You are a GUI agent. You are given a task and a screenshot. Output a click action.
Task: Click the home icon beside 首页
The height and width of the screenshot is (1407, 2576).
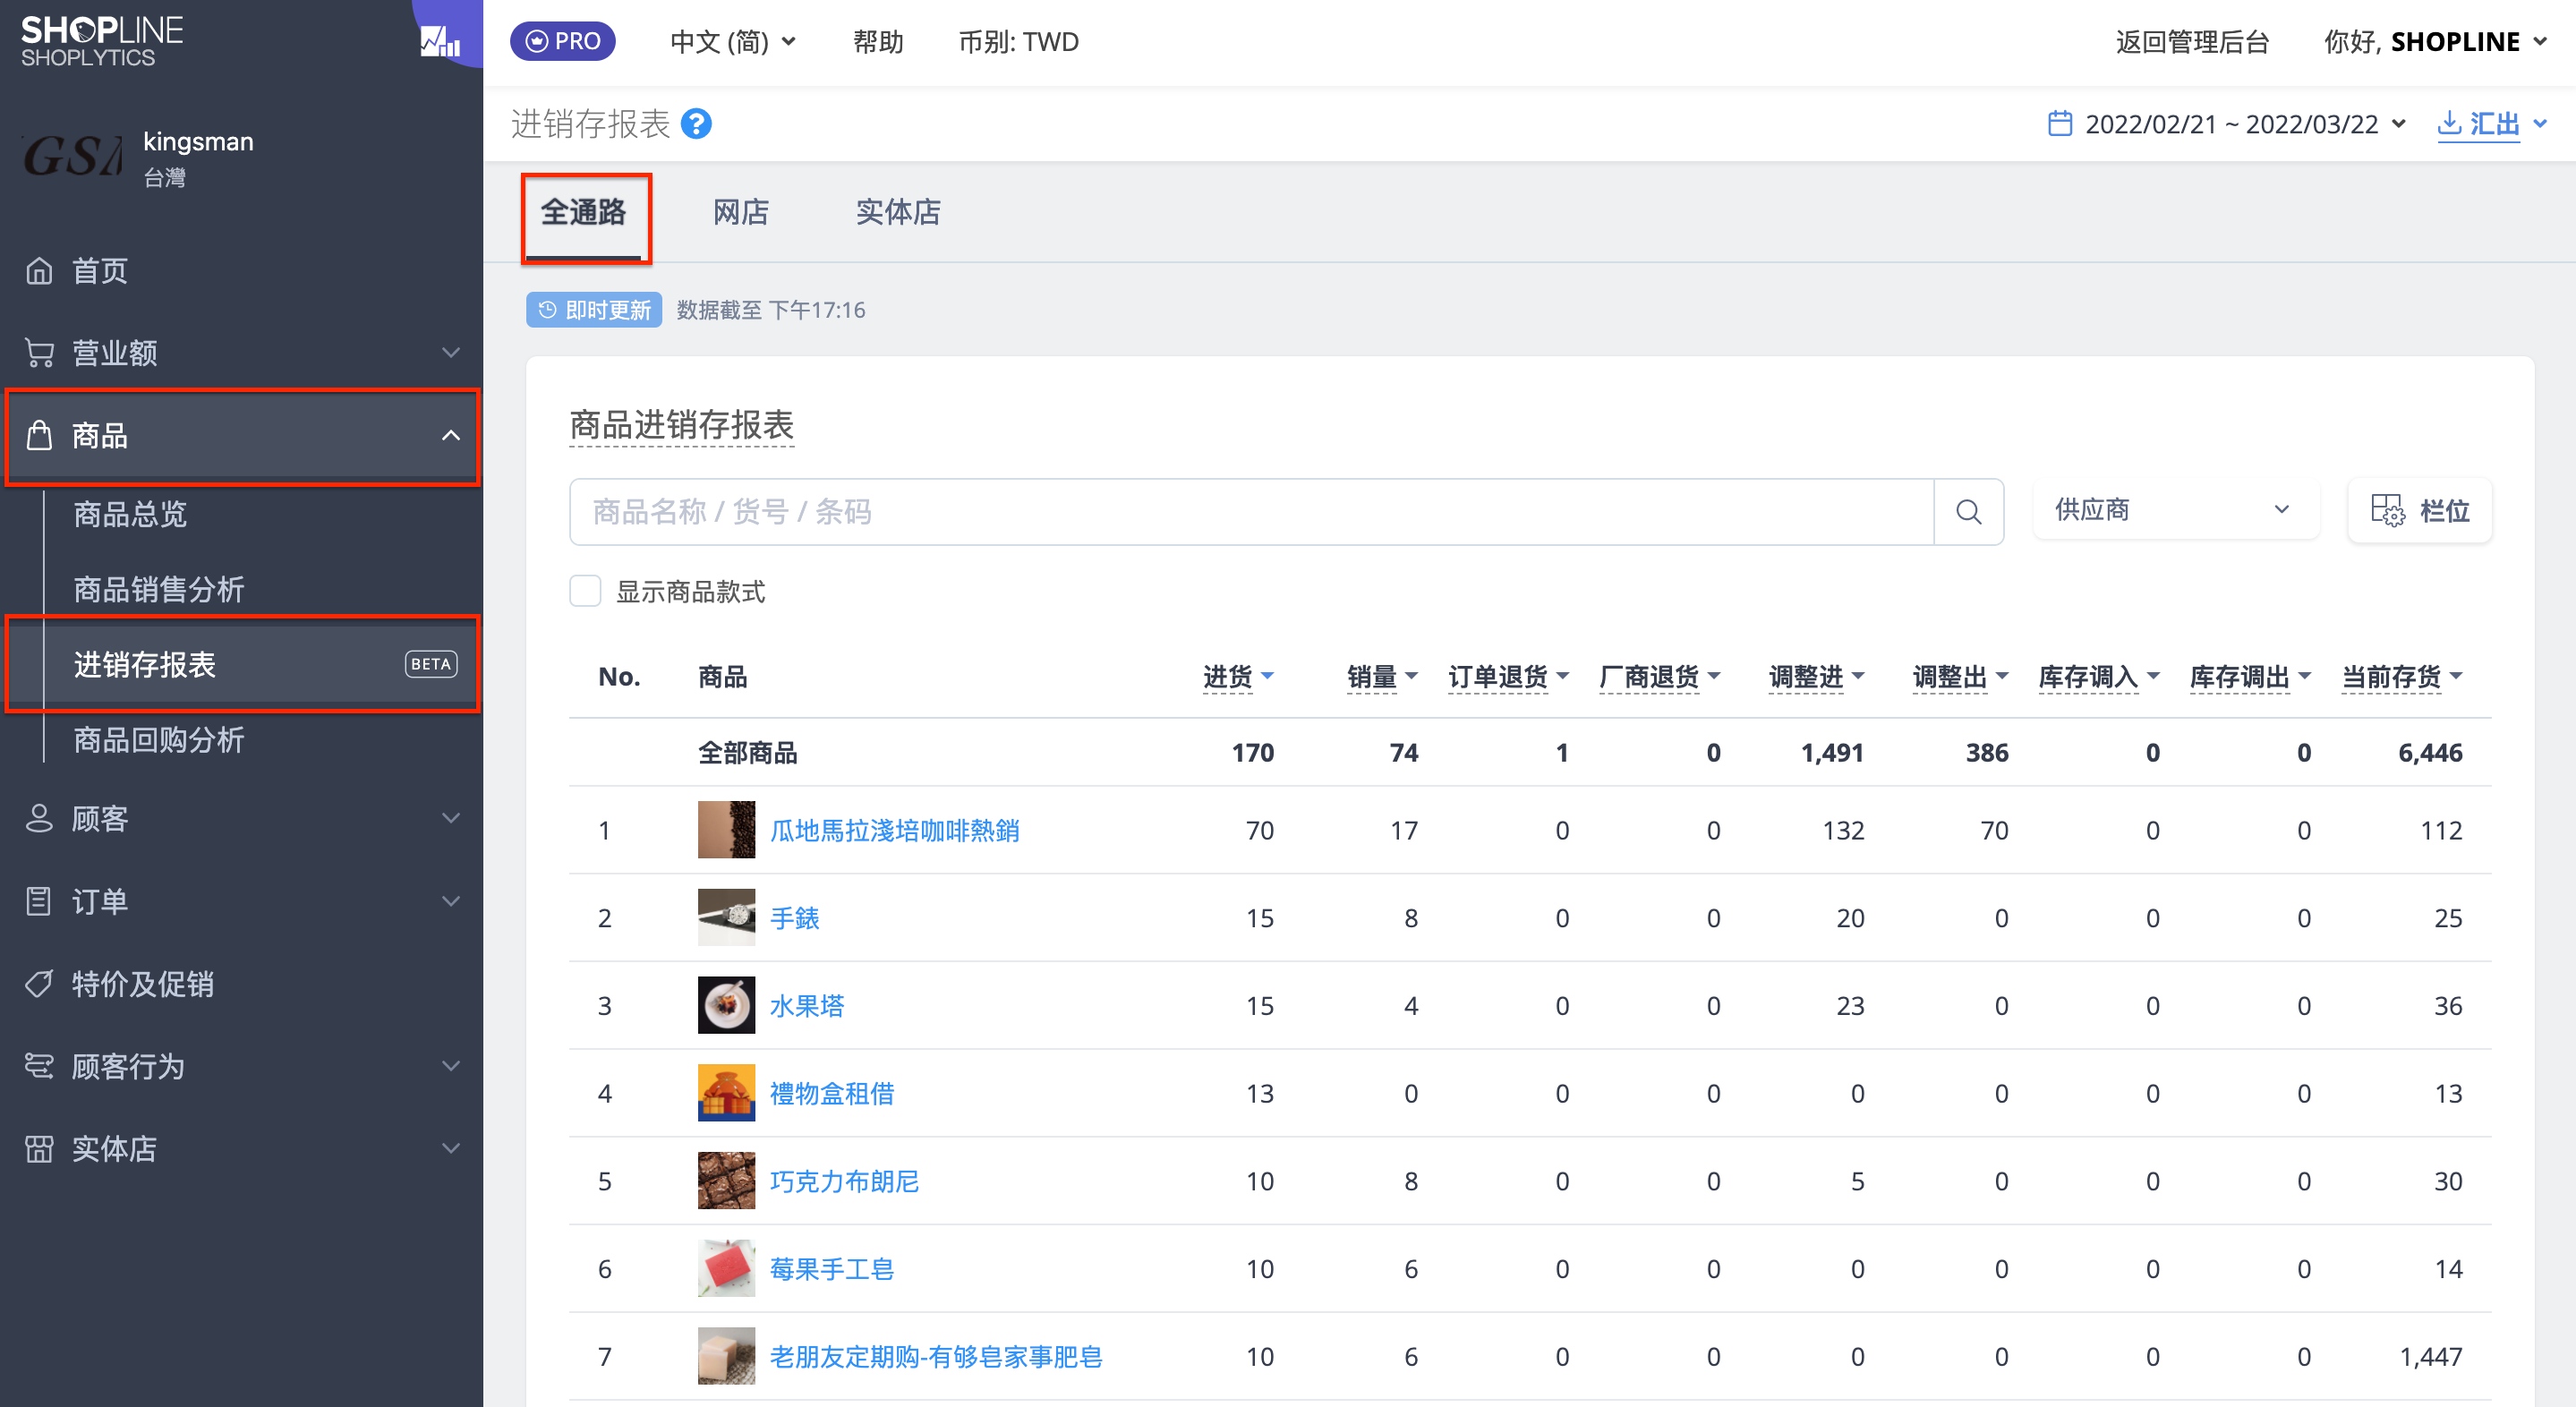point(39,271)
